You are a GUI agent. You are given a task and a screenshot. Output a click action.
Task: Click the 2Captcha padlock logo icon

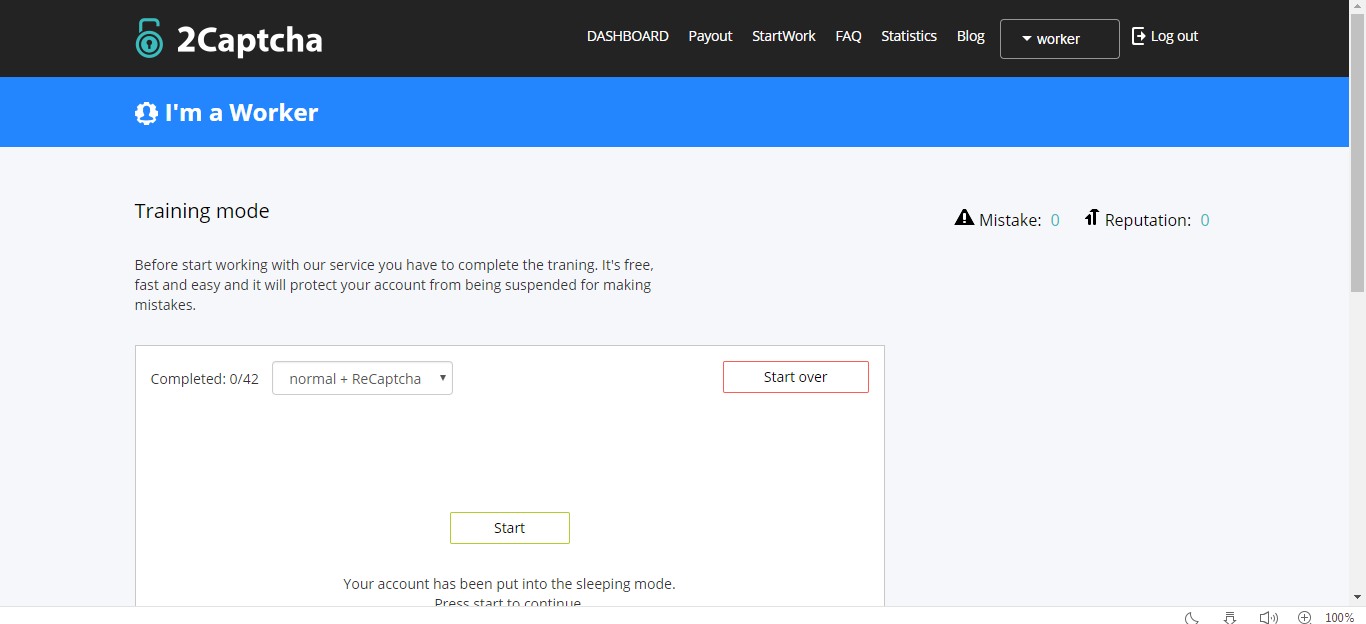pyautogui.click(x=149, y=38)
